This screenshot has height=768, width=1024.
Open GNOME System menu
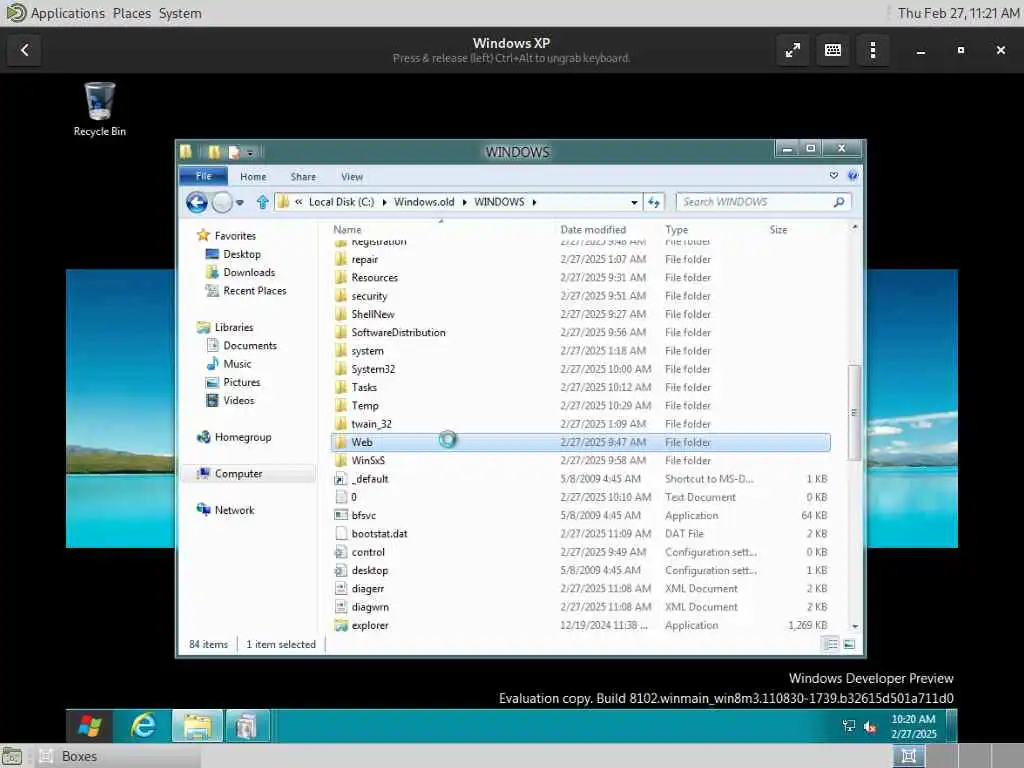tap(180, 13)
